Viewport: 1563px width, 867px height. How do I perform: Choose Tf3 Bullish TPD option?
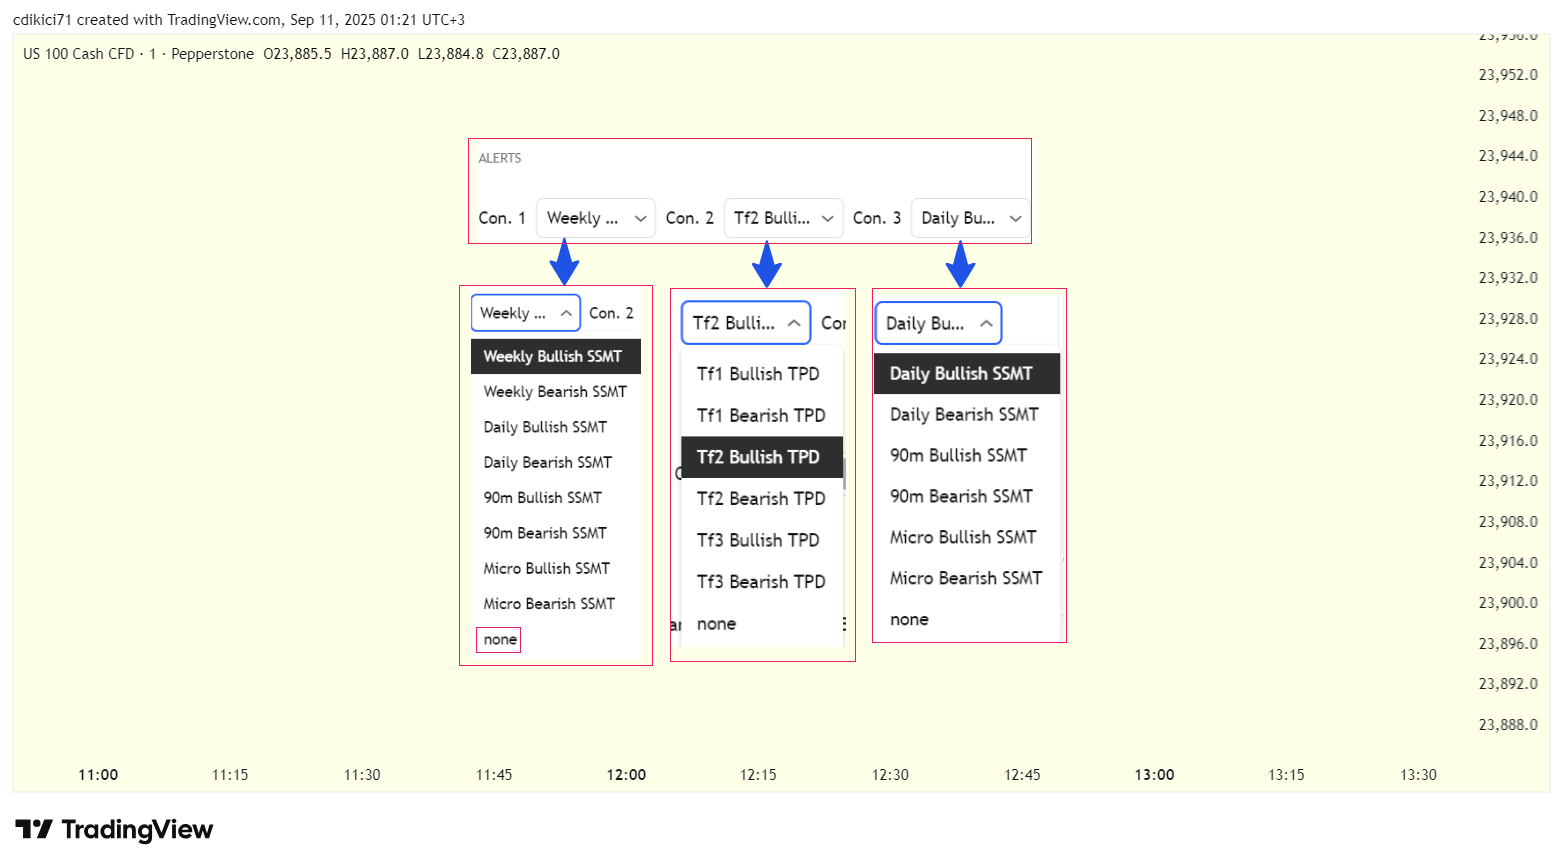pyautogui.click(x=762, y=540)
